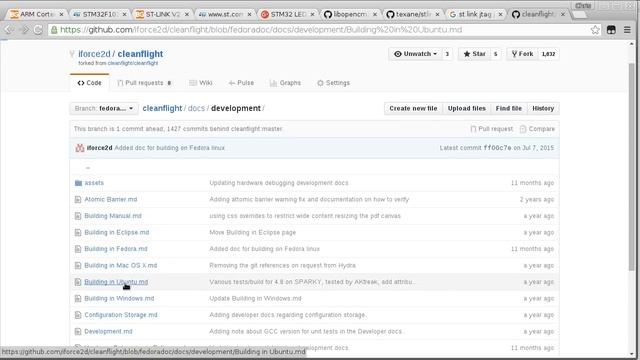Open the cleanflight repository name link
The image size is (640, 360).
pyautogui.click(x=140, y=54)
